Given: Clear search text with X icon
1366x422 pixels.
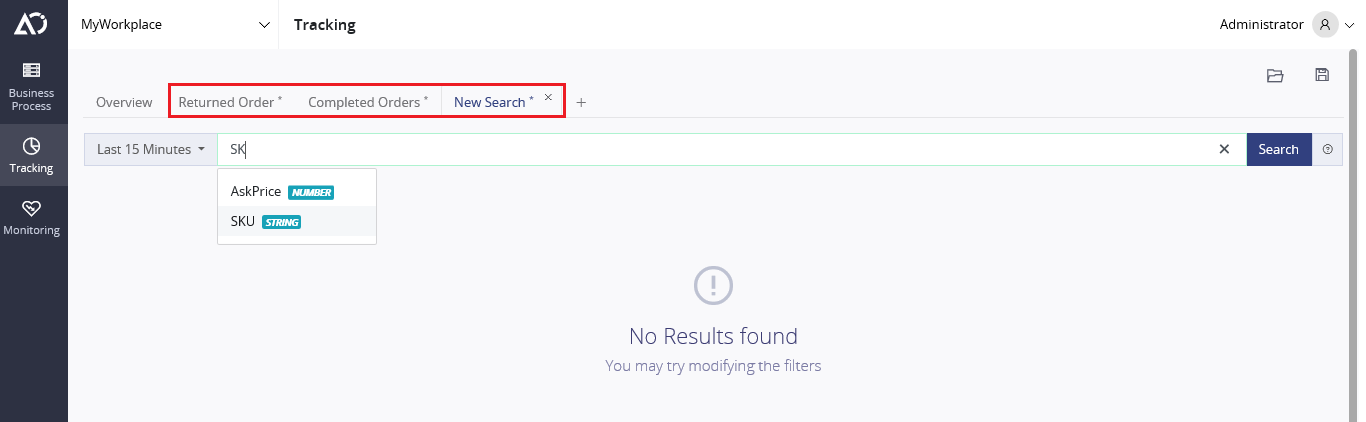Looking at the screenshot, I should click(x=1224, y=149).
